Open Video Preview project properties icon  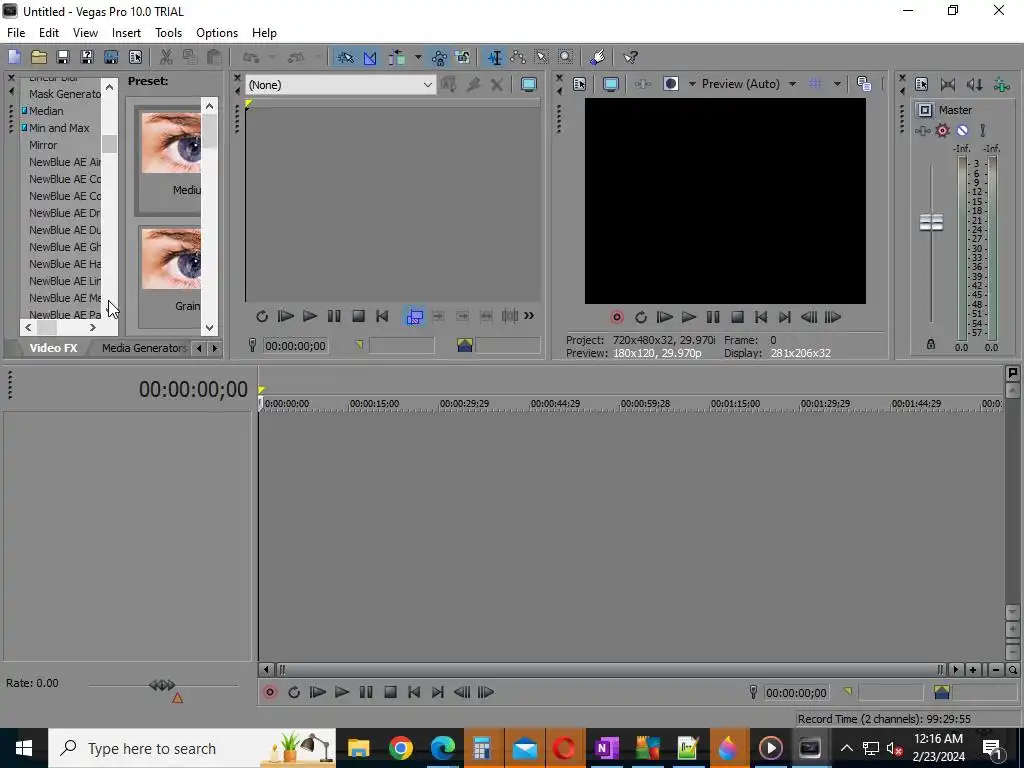(579, 84)
